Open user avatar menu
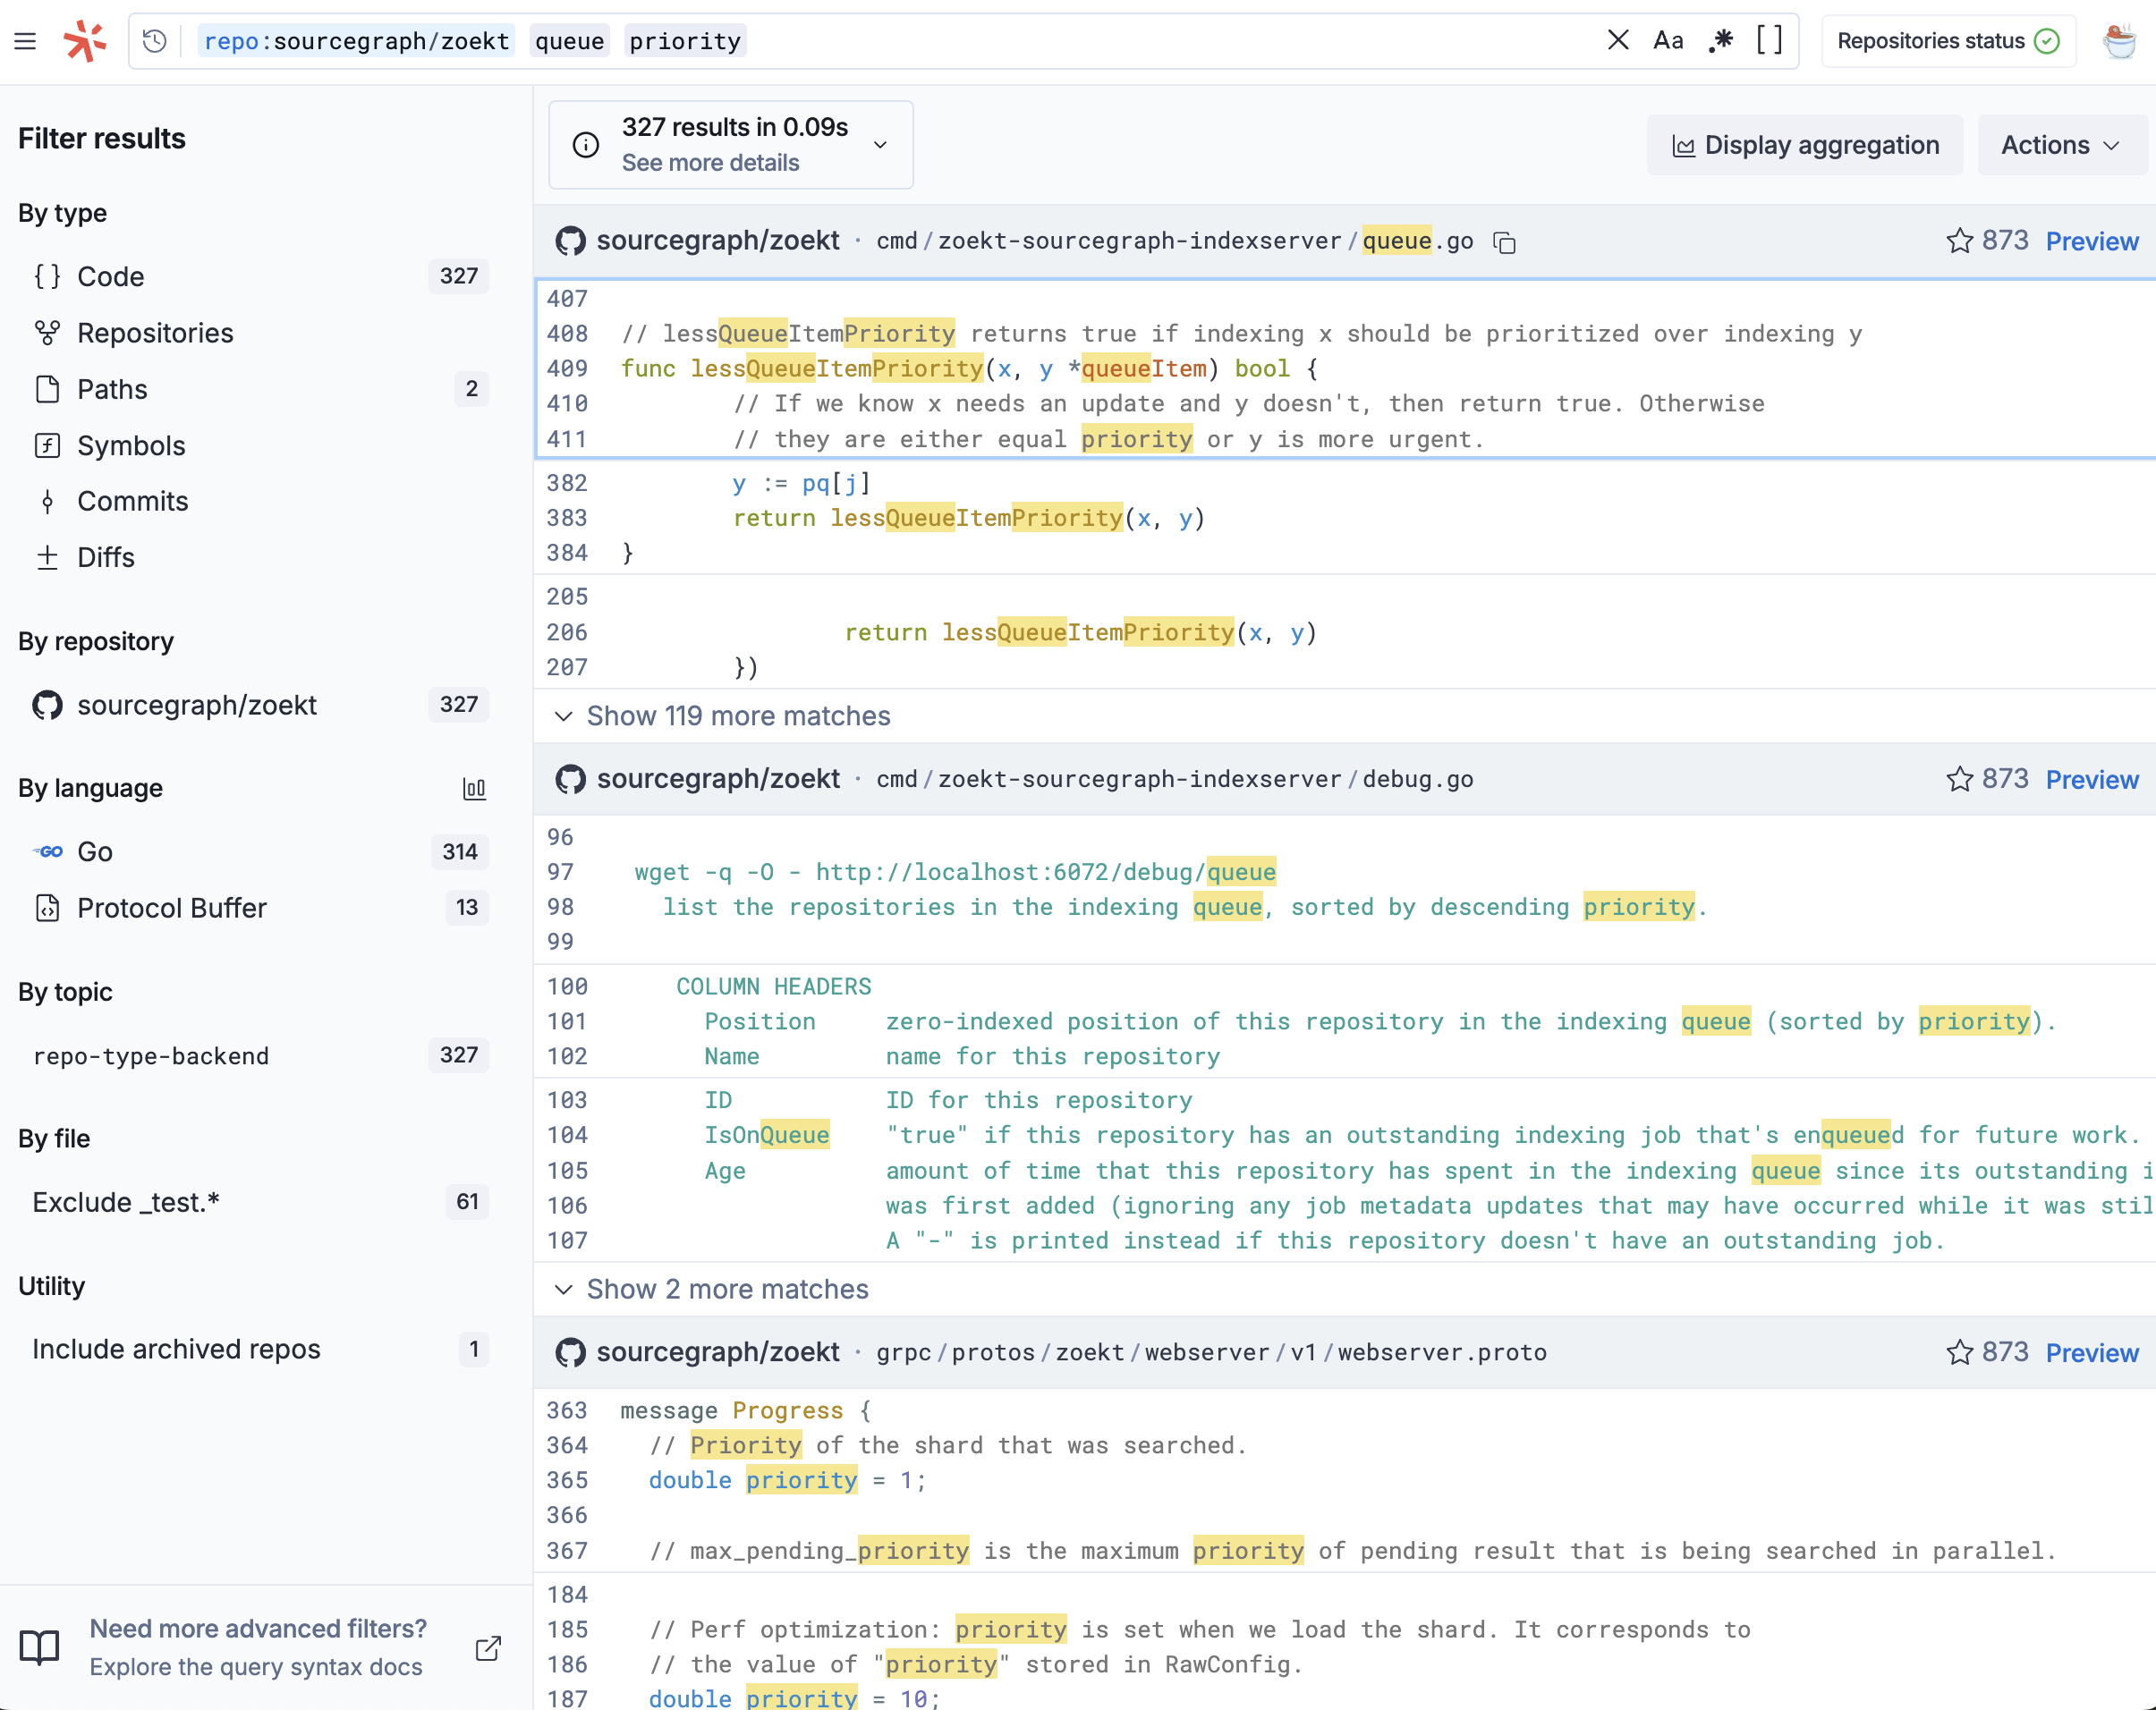The width and height of the screenshot is (2156, 1710). 2119,41
